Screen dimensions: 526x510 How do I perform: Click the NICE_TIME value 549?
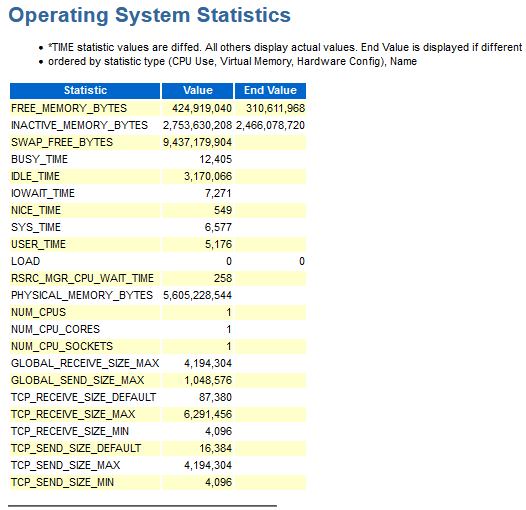pyautogui.click(x=223, y=210)
